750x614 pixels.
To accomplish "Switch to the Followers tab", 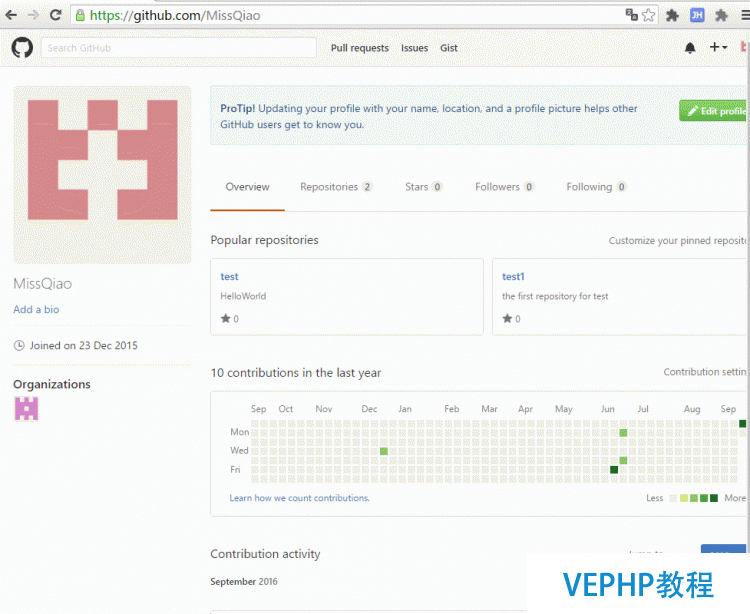I will (504, 187).
